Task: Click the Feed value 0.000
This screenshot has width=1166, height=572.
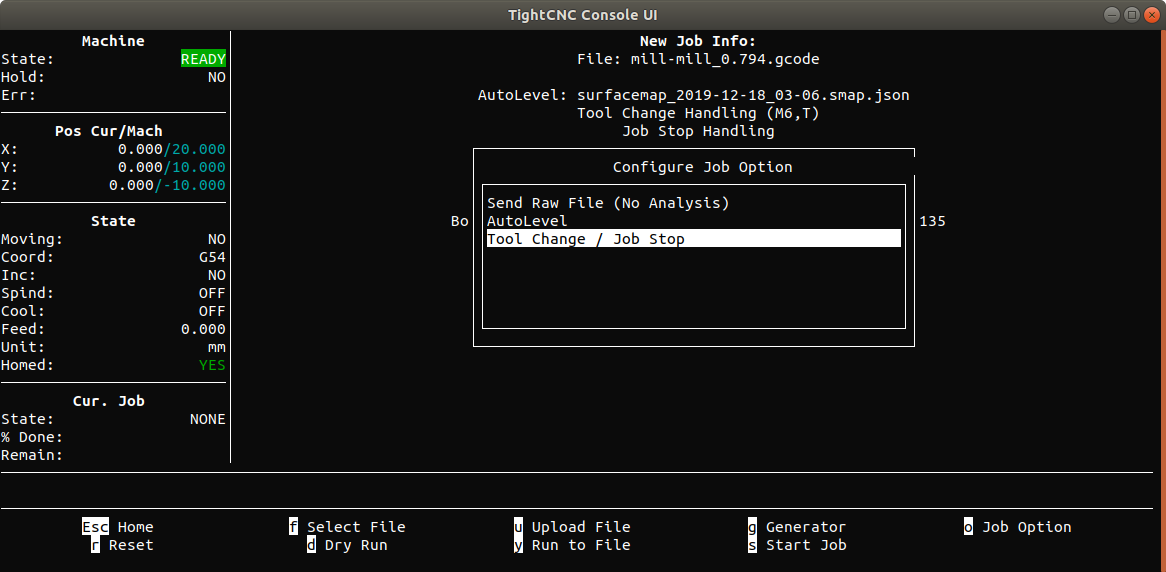Action: 203,329
